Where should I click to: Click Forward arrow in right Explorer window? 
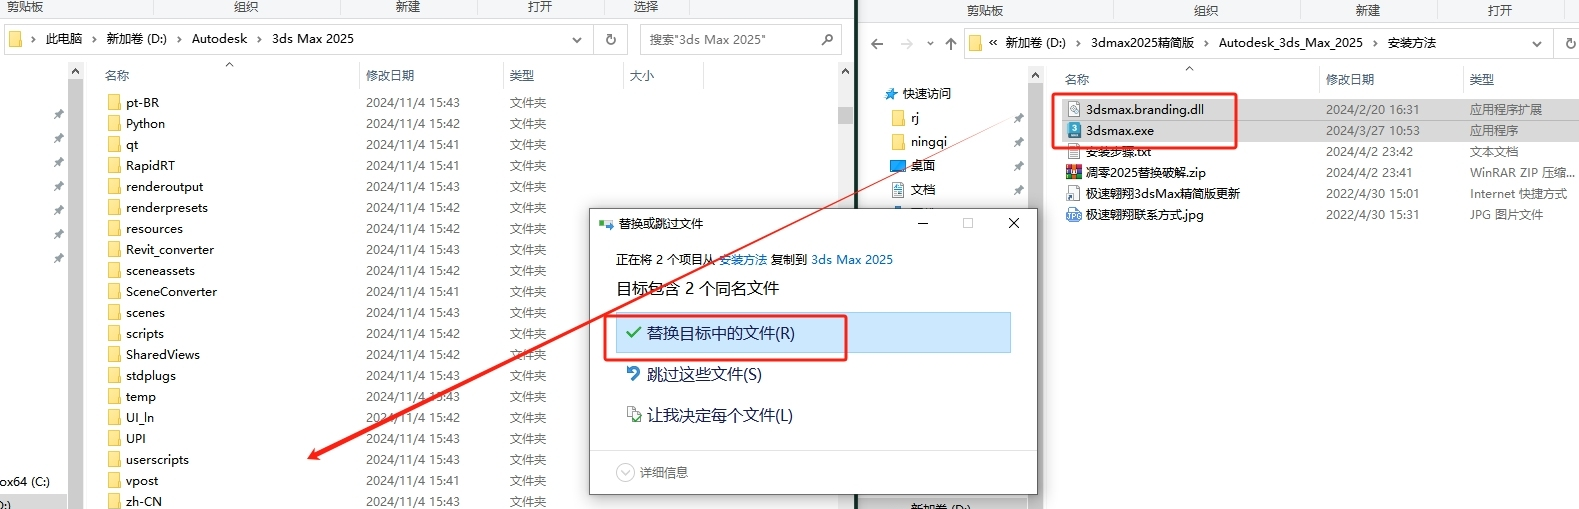point(906,43)
